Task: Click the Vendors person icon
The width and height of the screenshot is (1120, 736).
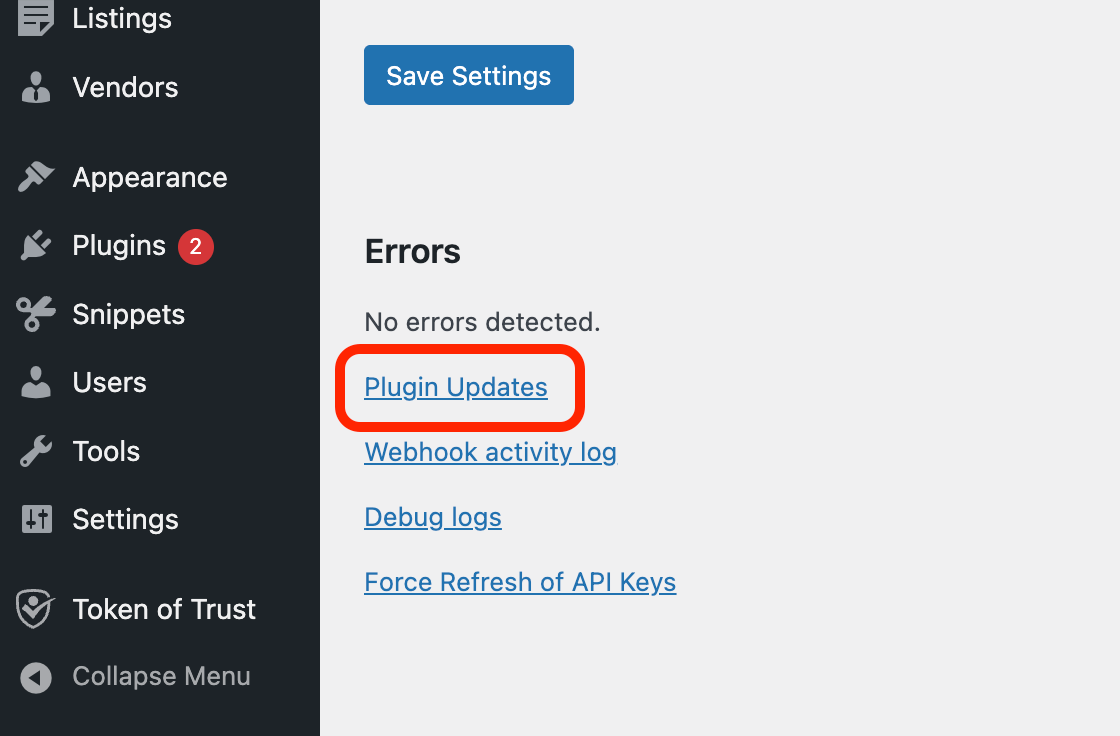Action: (x=36, y=88)
